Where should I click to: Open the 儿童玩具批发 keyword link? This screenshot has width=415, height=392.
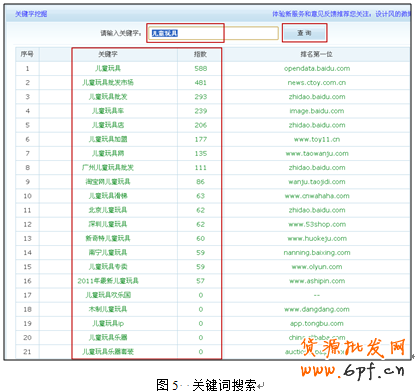point(108,97)
